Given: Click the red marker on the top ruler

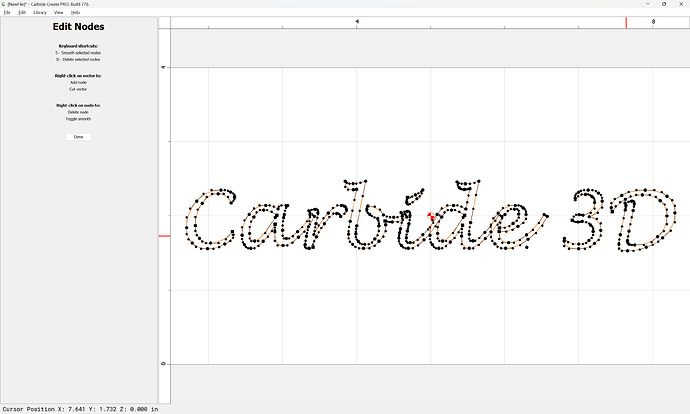Looking at the screenshot, I should (626, 22).
